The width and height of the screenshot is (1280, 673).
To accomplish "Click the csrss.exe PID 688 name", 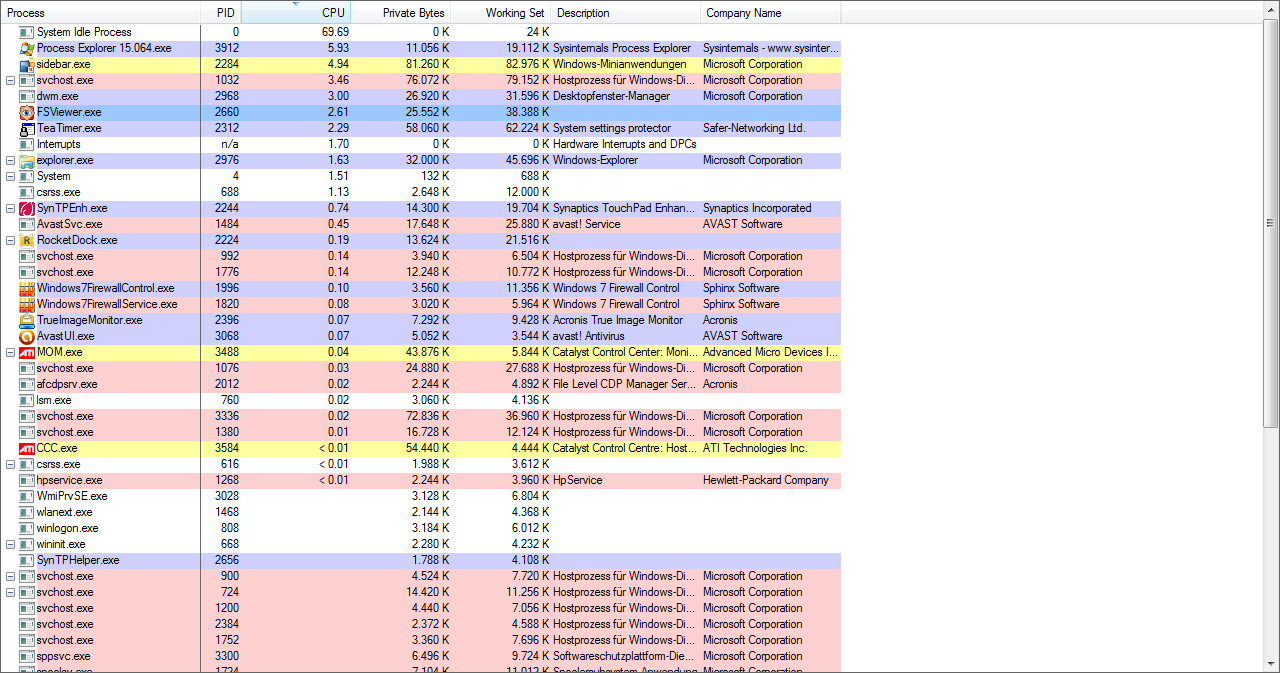I will [58, 192].
